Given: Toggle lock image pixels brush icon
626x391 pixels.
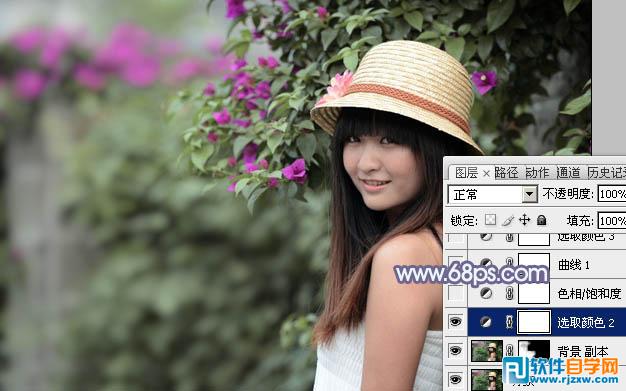Looking at the screenshot, I should (x=507, y=220).
